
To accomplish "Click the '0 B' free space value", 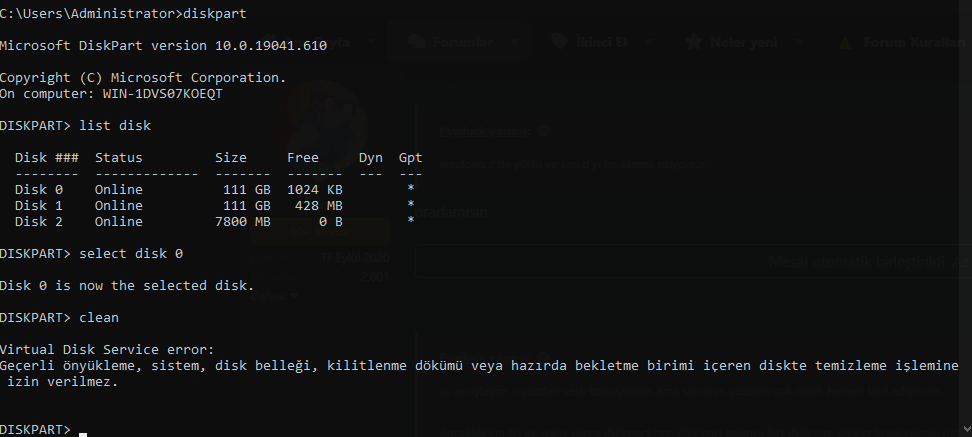I will coord(330,222).
